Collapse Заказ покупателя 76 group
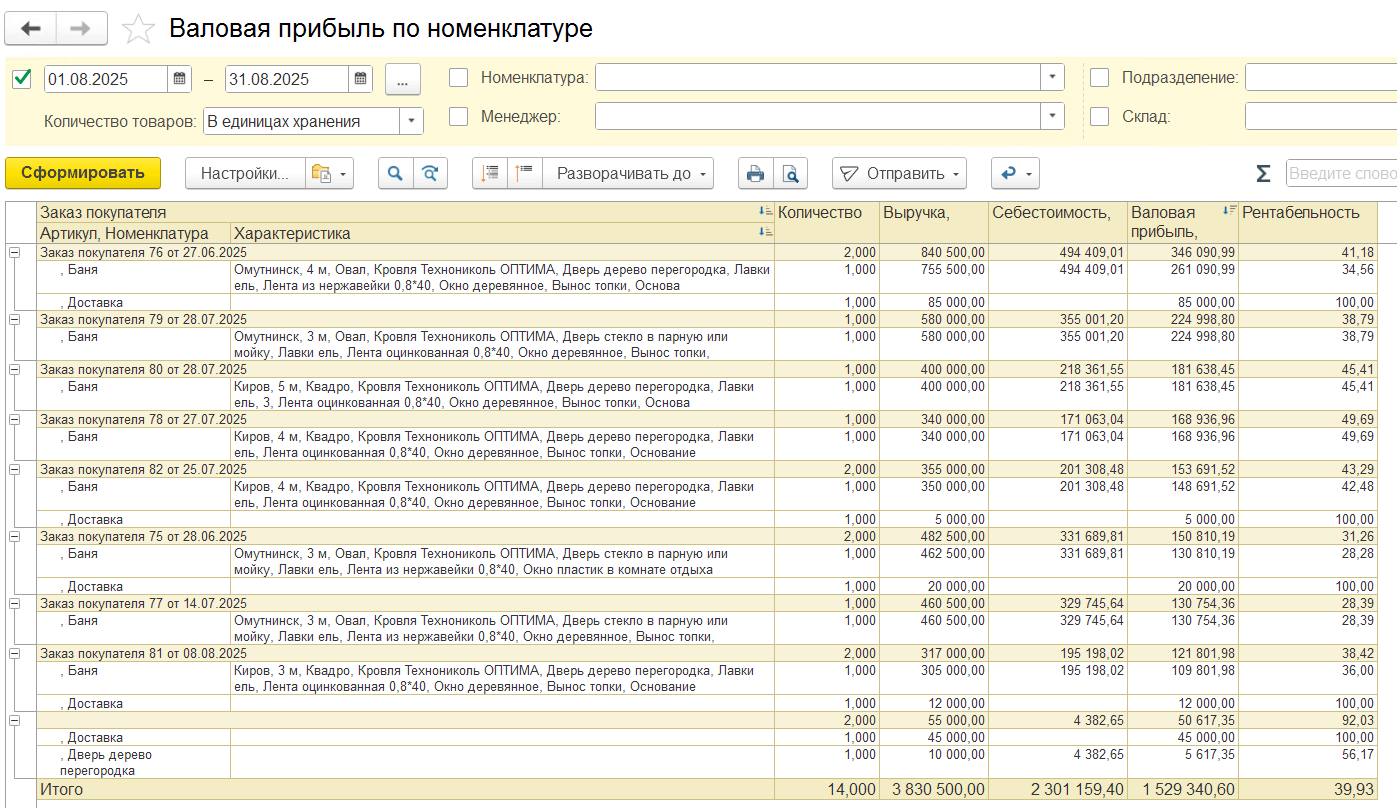 pos(15,253)
